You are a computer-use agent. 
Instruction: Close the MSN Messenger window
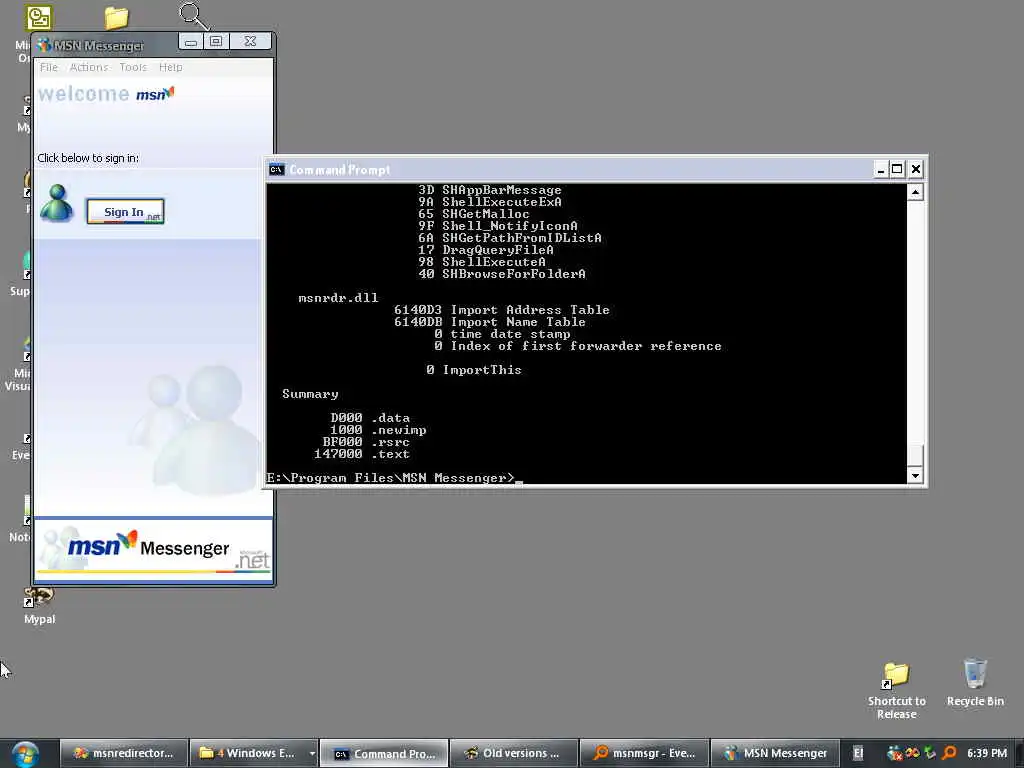(x=250, y=42)
